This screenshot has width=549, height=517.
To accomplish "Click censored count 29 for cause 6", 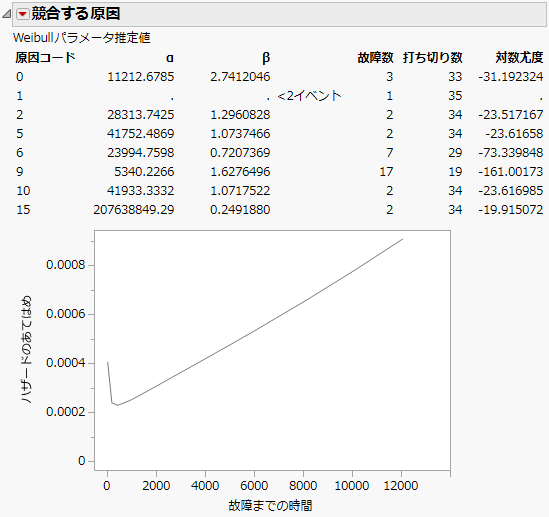I will coord(455,153).
